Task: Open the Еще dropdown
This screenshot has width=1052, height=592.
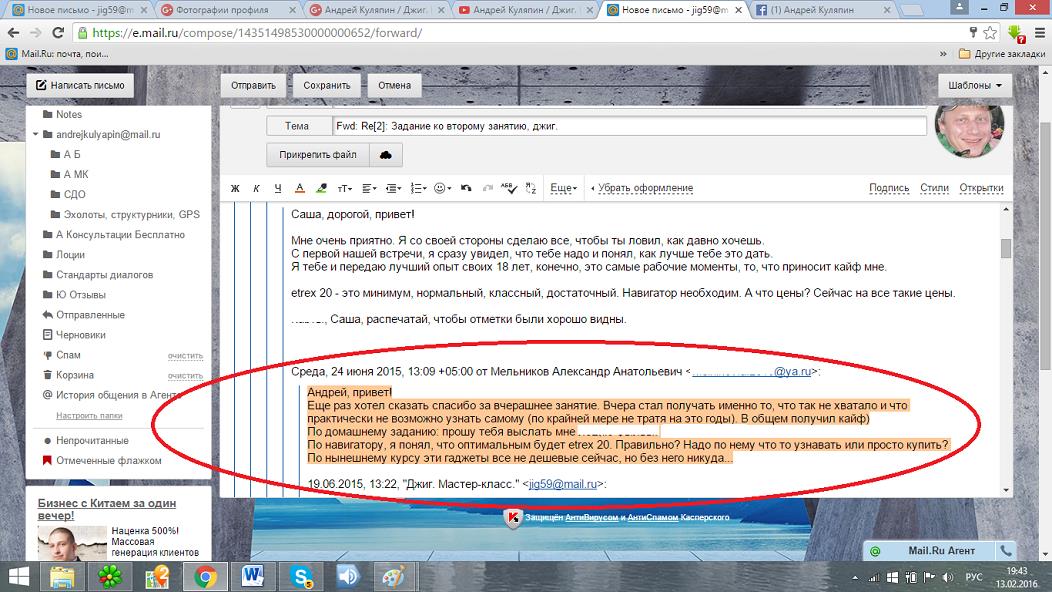Action: [x=564, y=188]
